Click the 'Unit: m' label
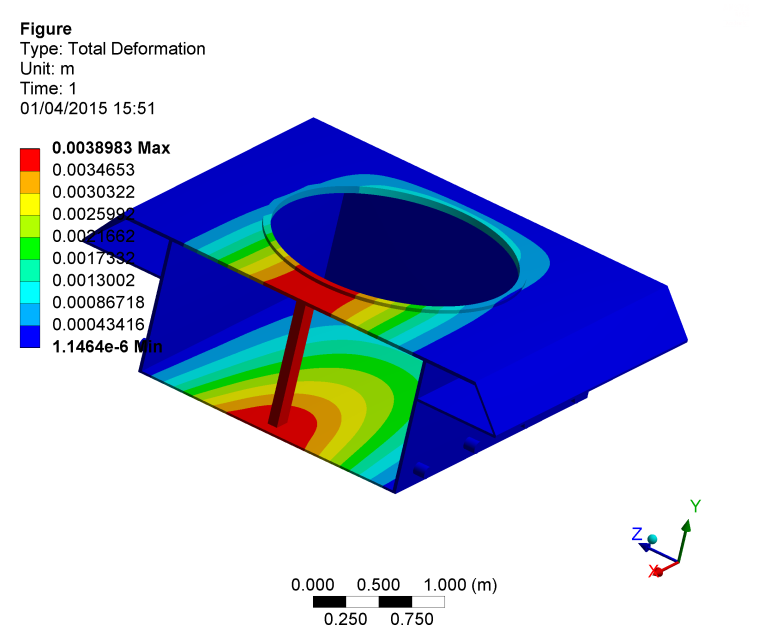 tap(47, 69)
